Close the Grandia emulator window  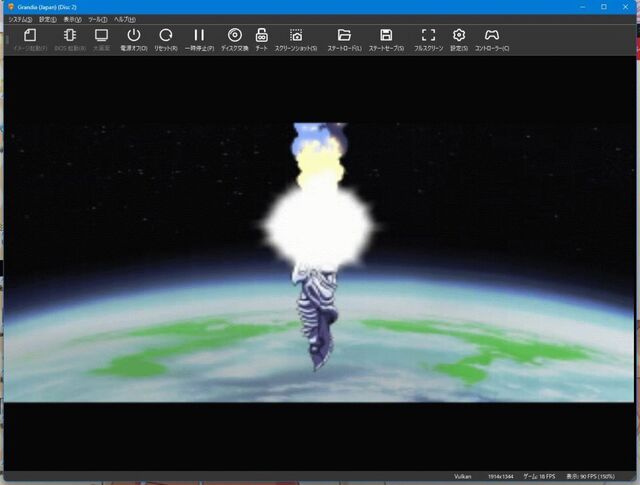(x=625, y=7)
